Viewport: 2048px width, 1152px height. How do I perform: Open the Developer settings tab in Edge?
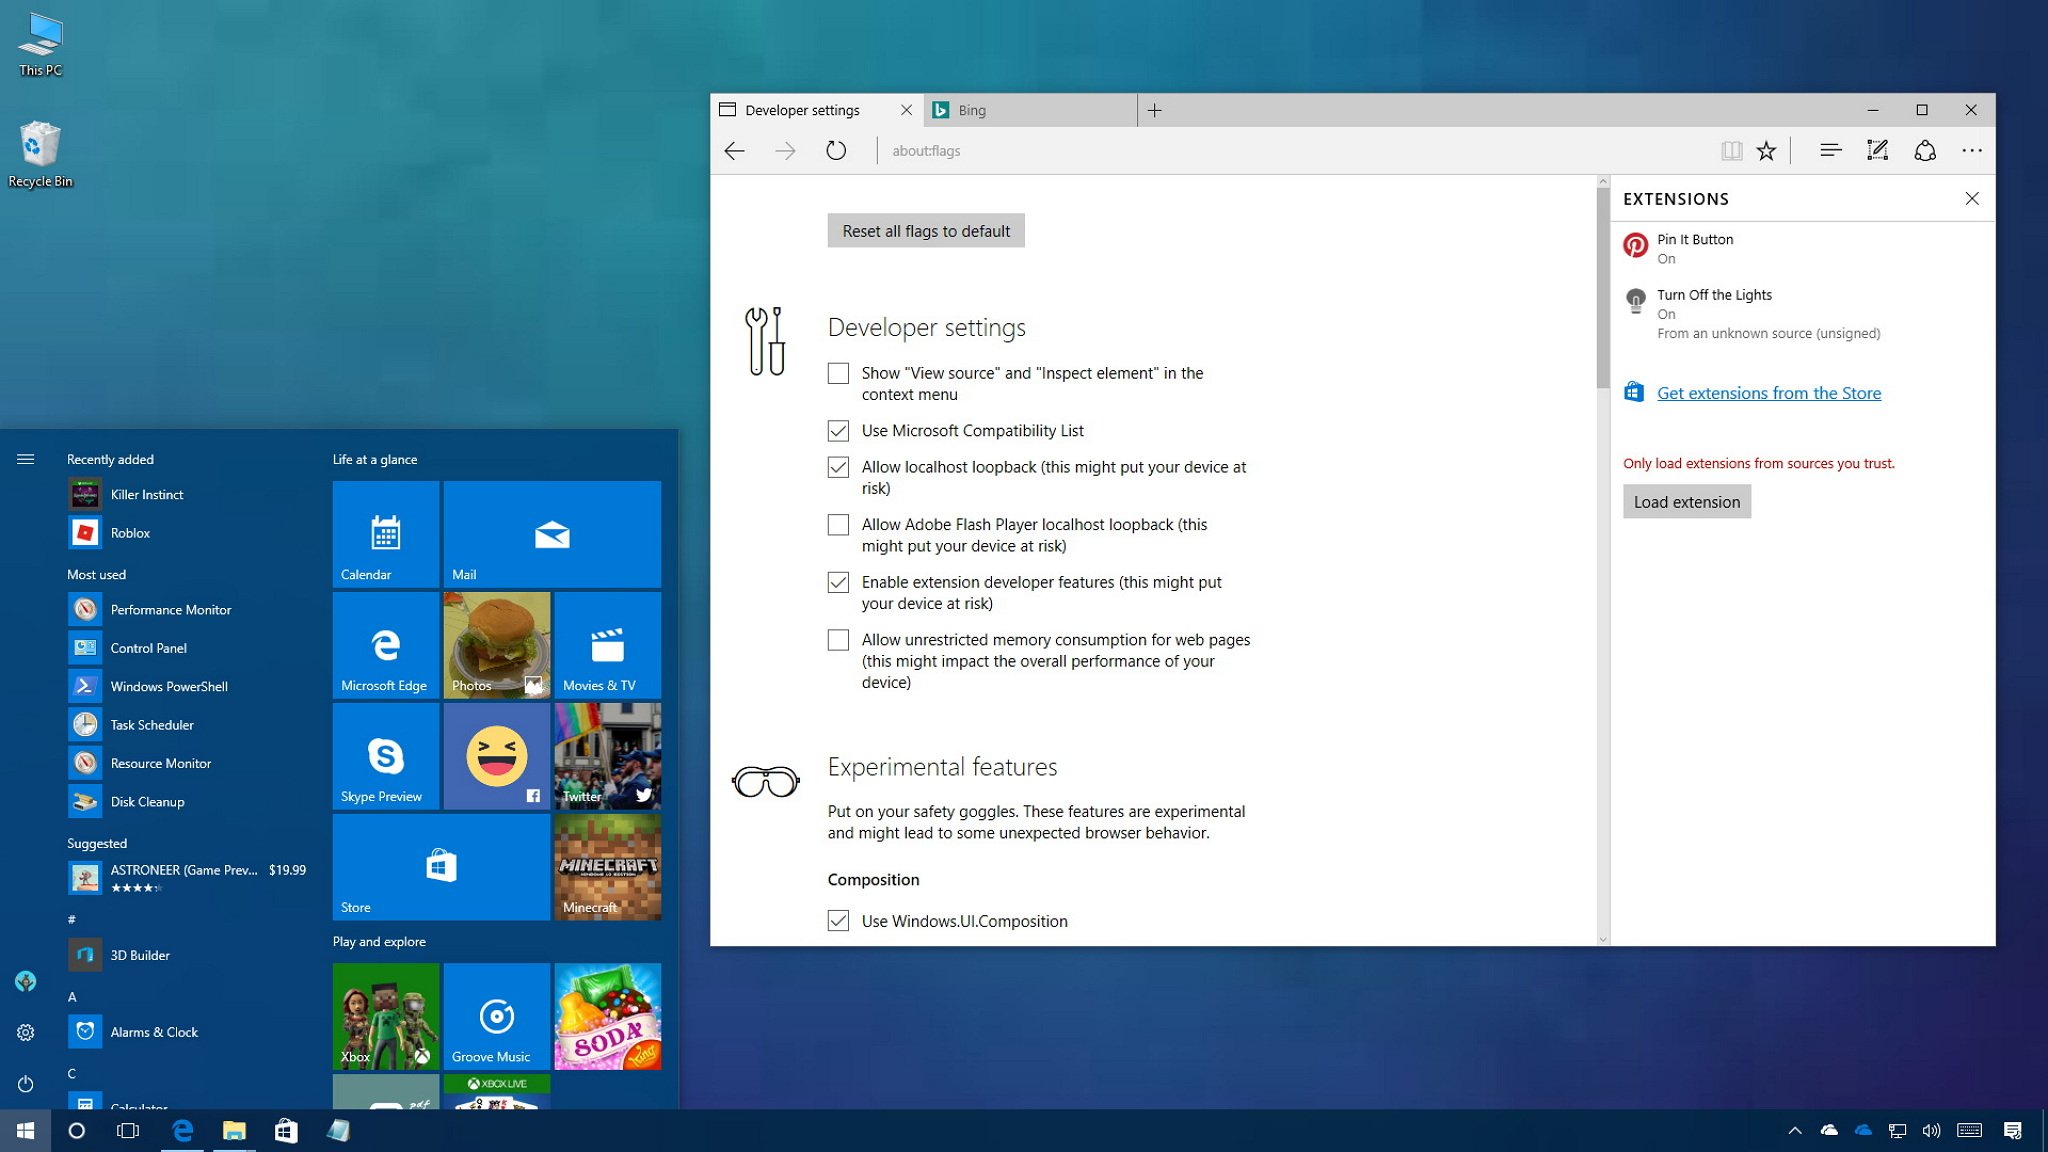[x=802, y=108]
